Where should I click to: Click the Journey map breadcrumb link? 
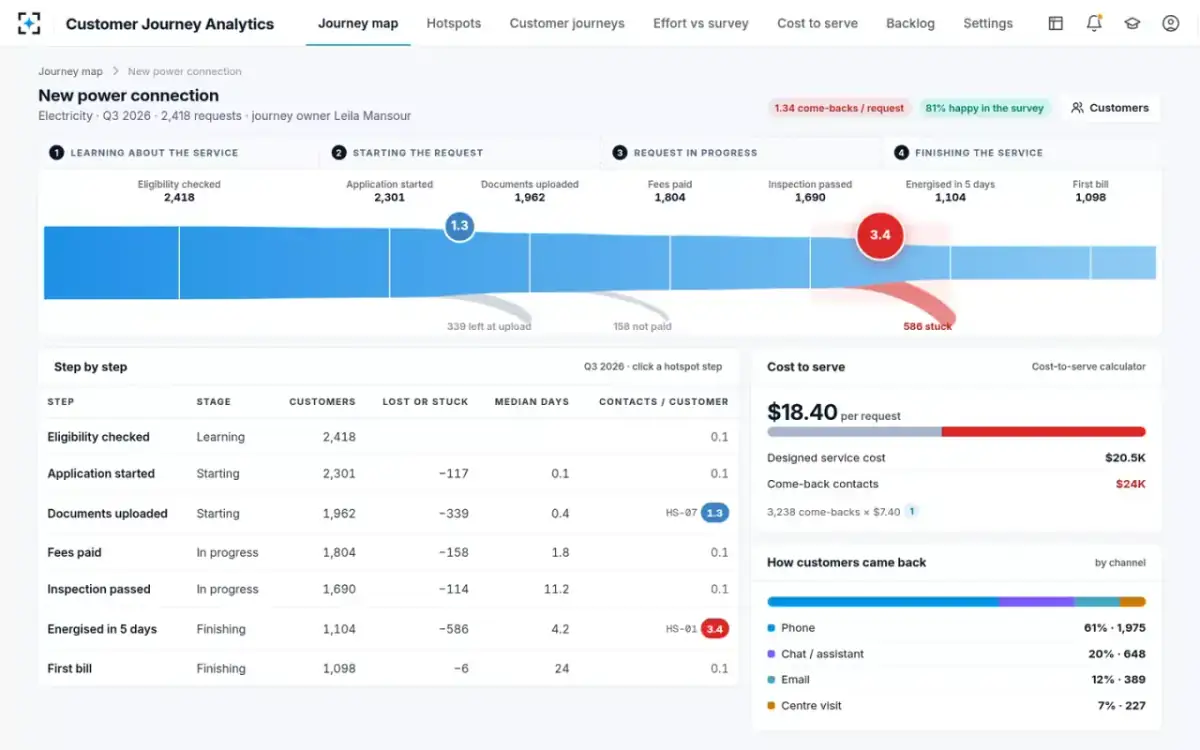[x=70, y=72]
